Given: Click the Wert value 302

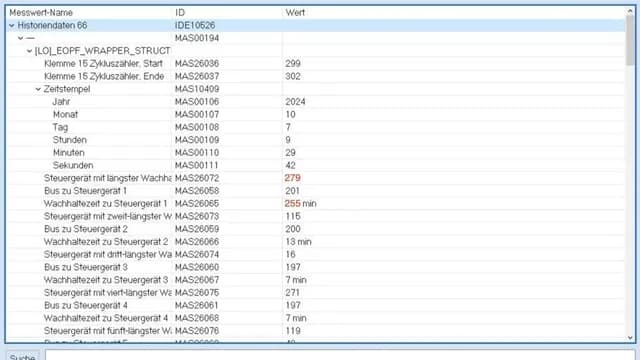Looking at the screenshot, I should coord(293,76).
